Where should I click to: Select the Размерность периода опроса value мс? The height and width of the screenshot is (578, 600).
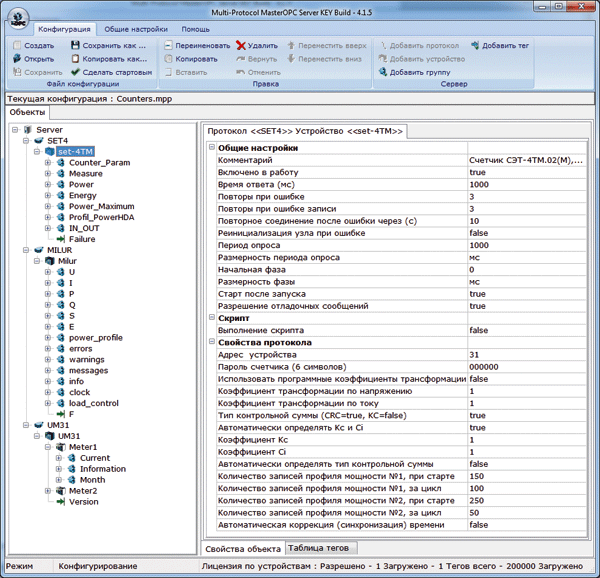tap(527, 257)
